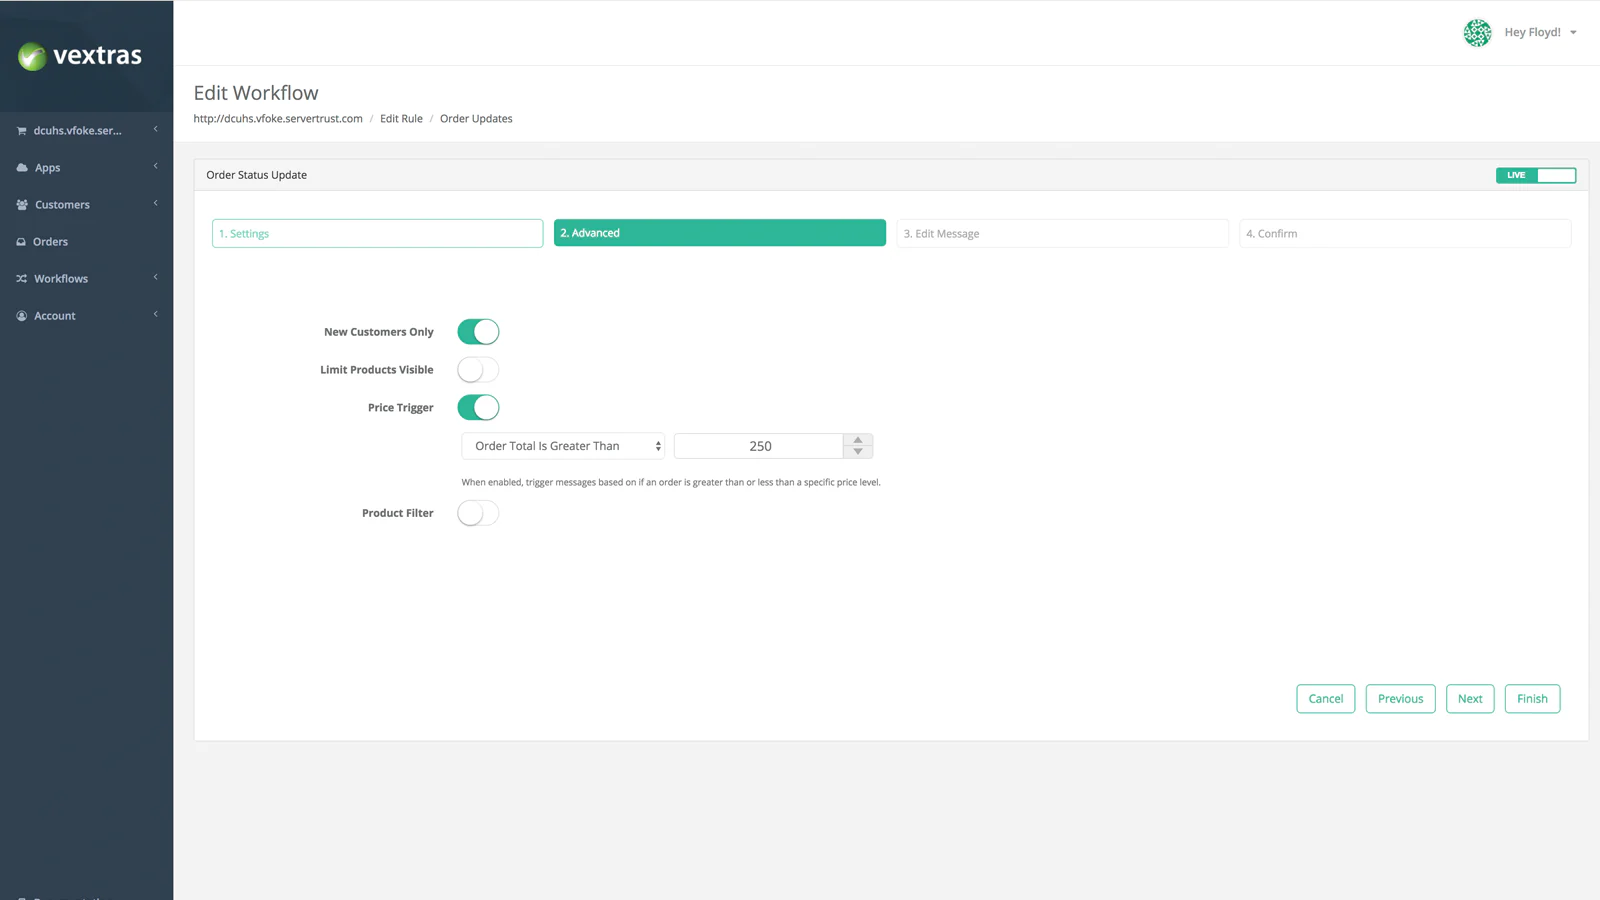Enable the Product Filter toggle
1600x900 pixels.
pos(478,513)
